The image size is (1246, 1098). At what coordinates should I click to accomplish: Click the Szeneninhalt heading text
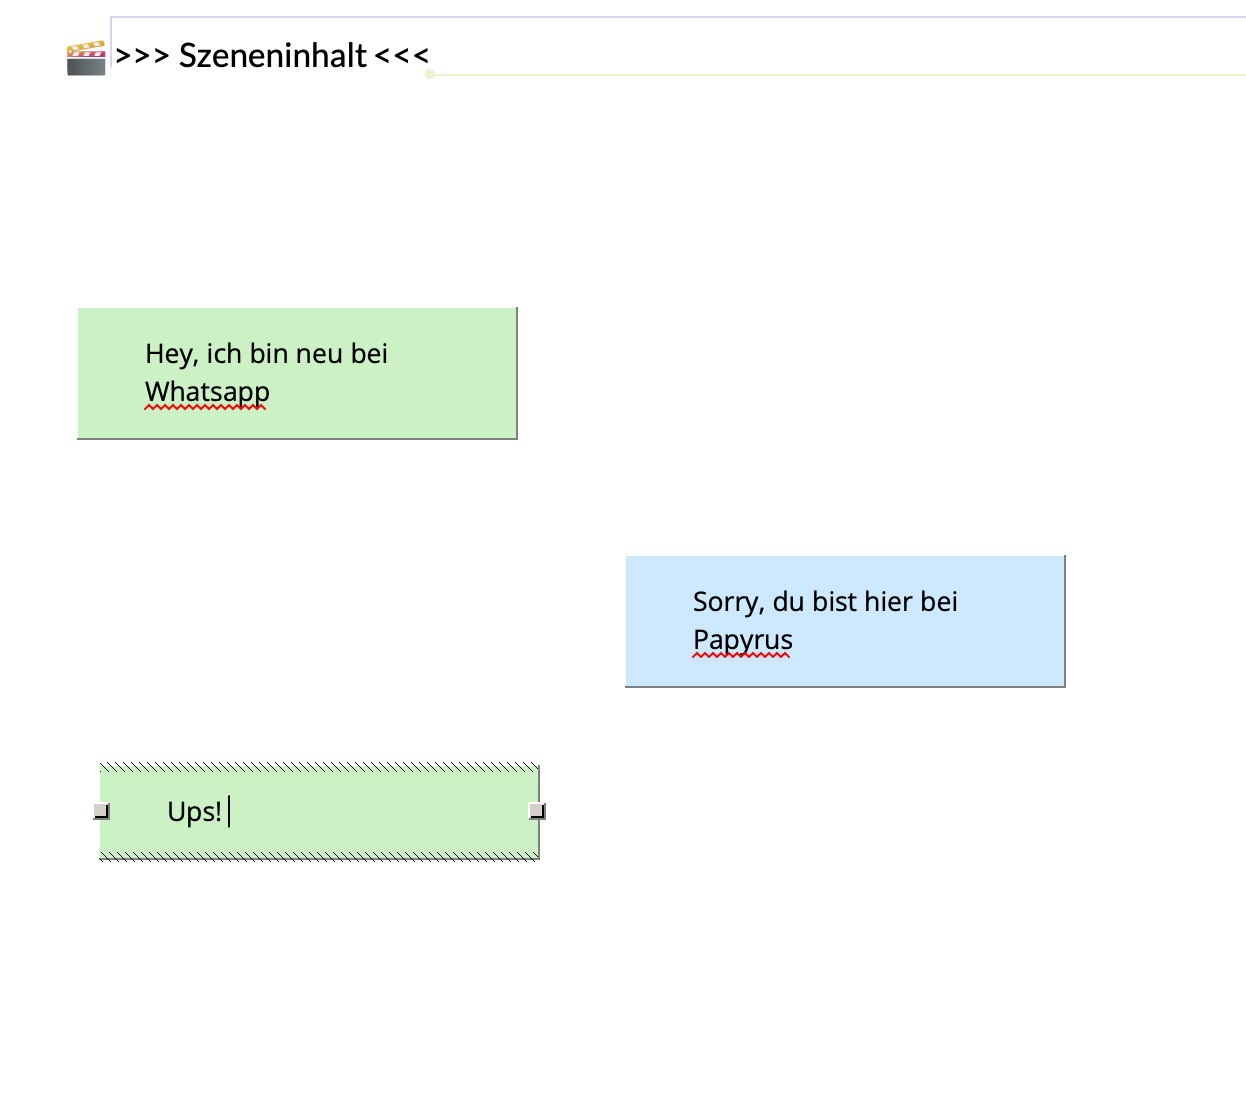(272, 56)
